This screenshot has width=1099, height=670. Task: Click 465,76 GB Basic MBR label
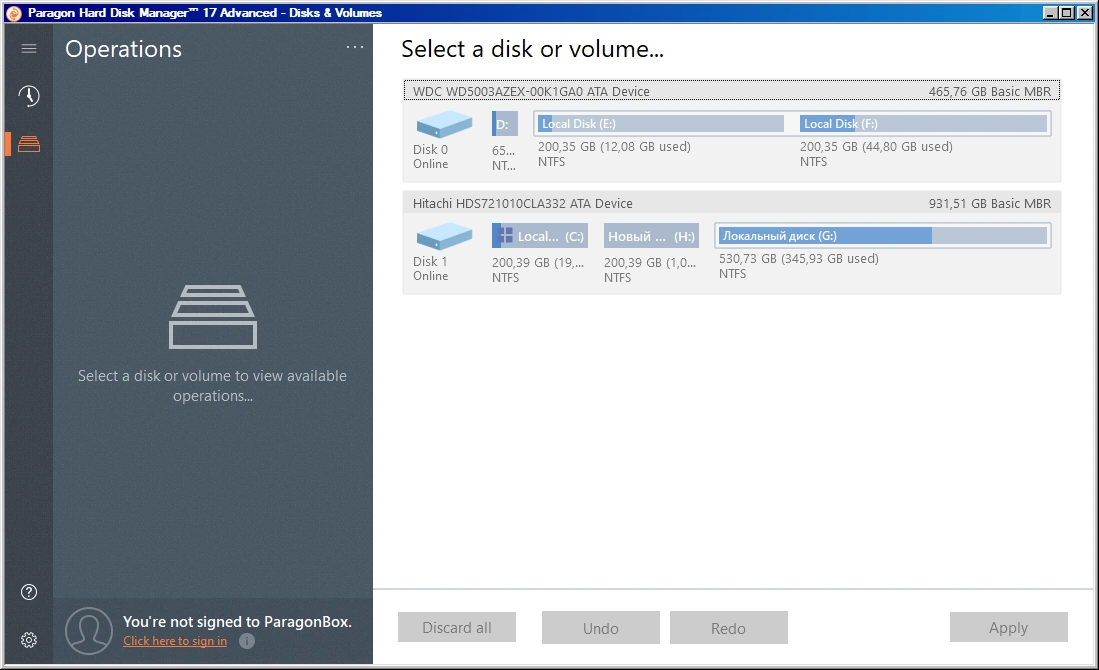990,91
